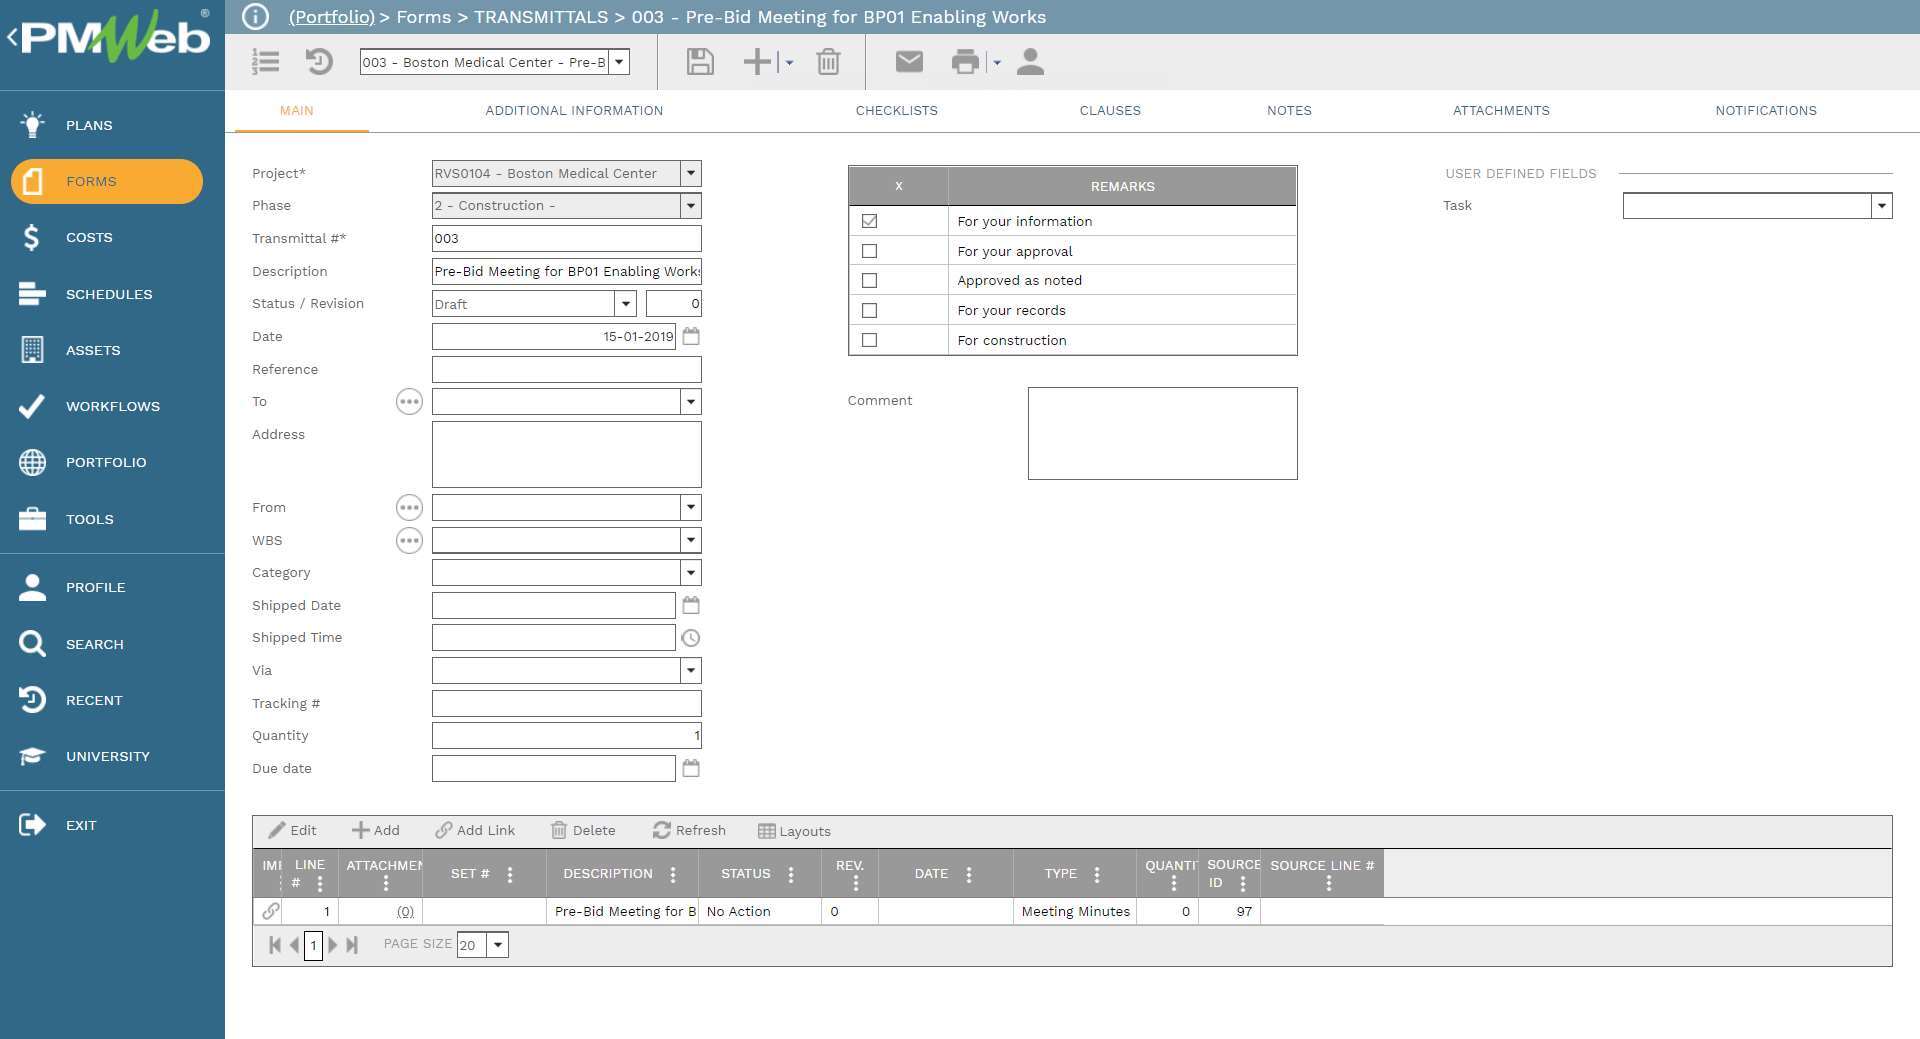Open attachment count link (0) in row 1
1920x1039 pixels.
click(x=405, y=912)
